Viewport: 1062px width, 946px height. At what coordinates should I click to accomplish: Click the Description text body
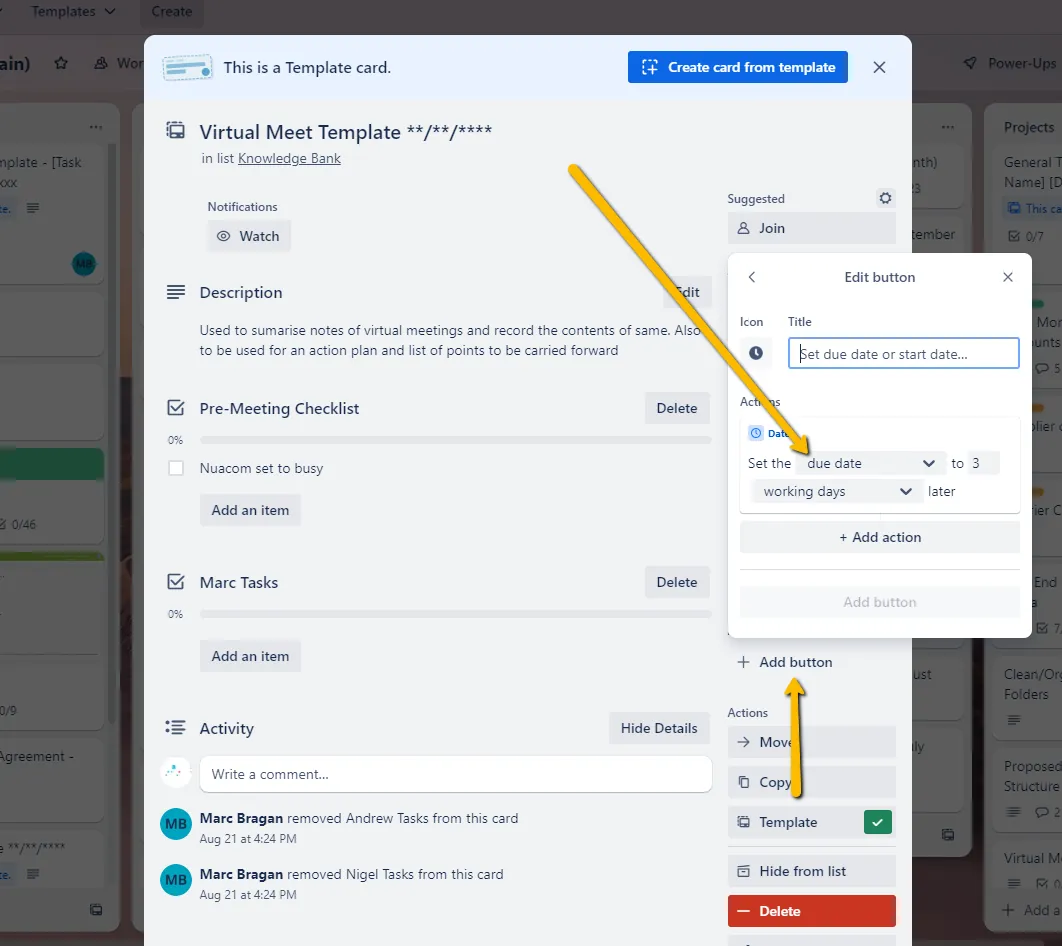pos(450,341)
